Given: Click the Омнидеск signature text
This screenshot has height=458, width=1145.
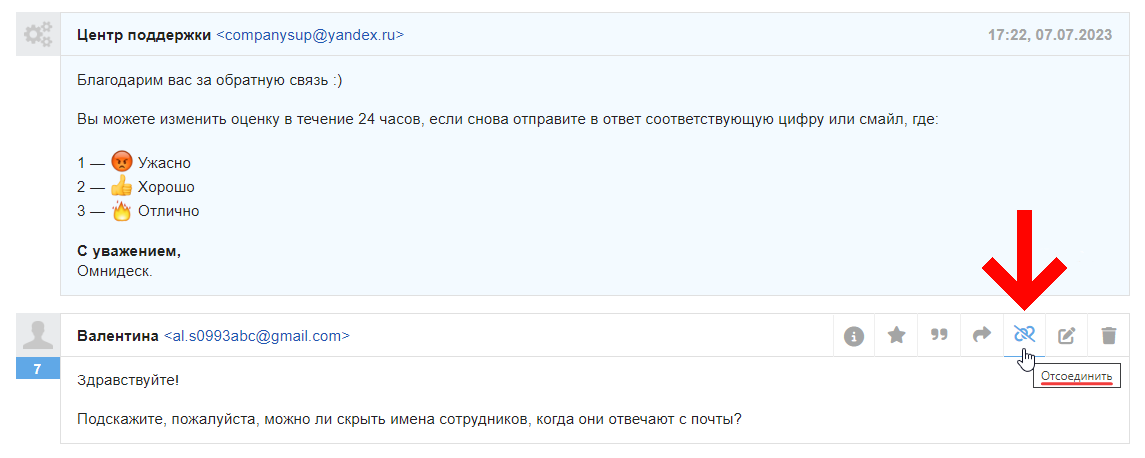Looking at the screenshot, I should [x=114, y=270].
